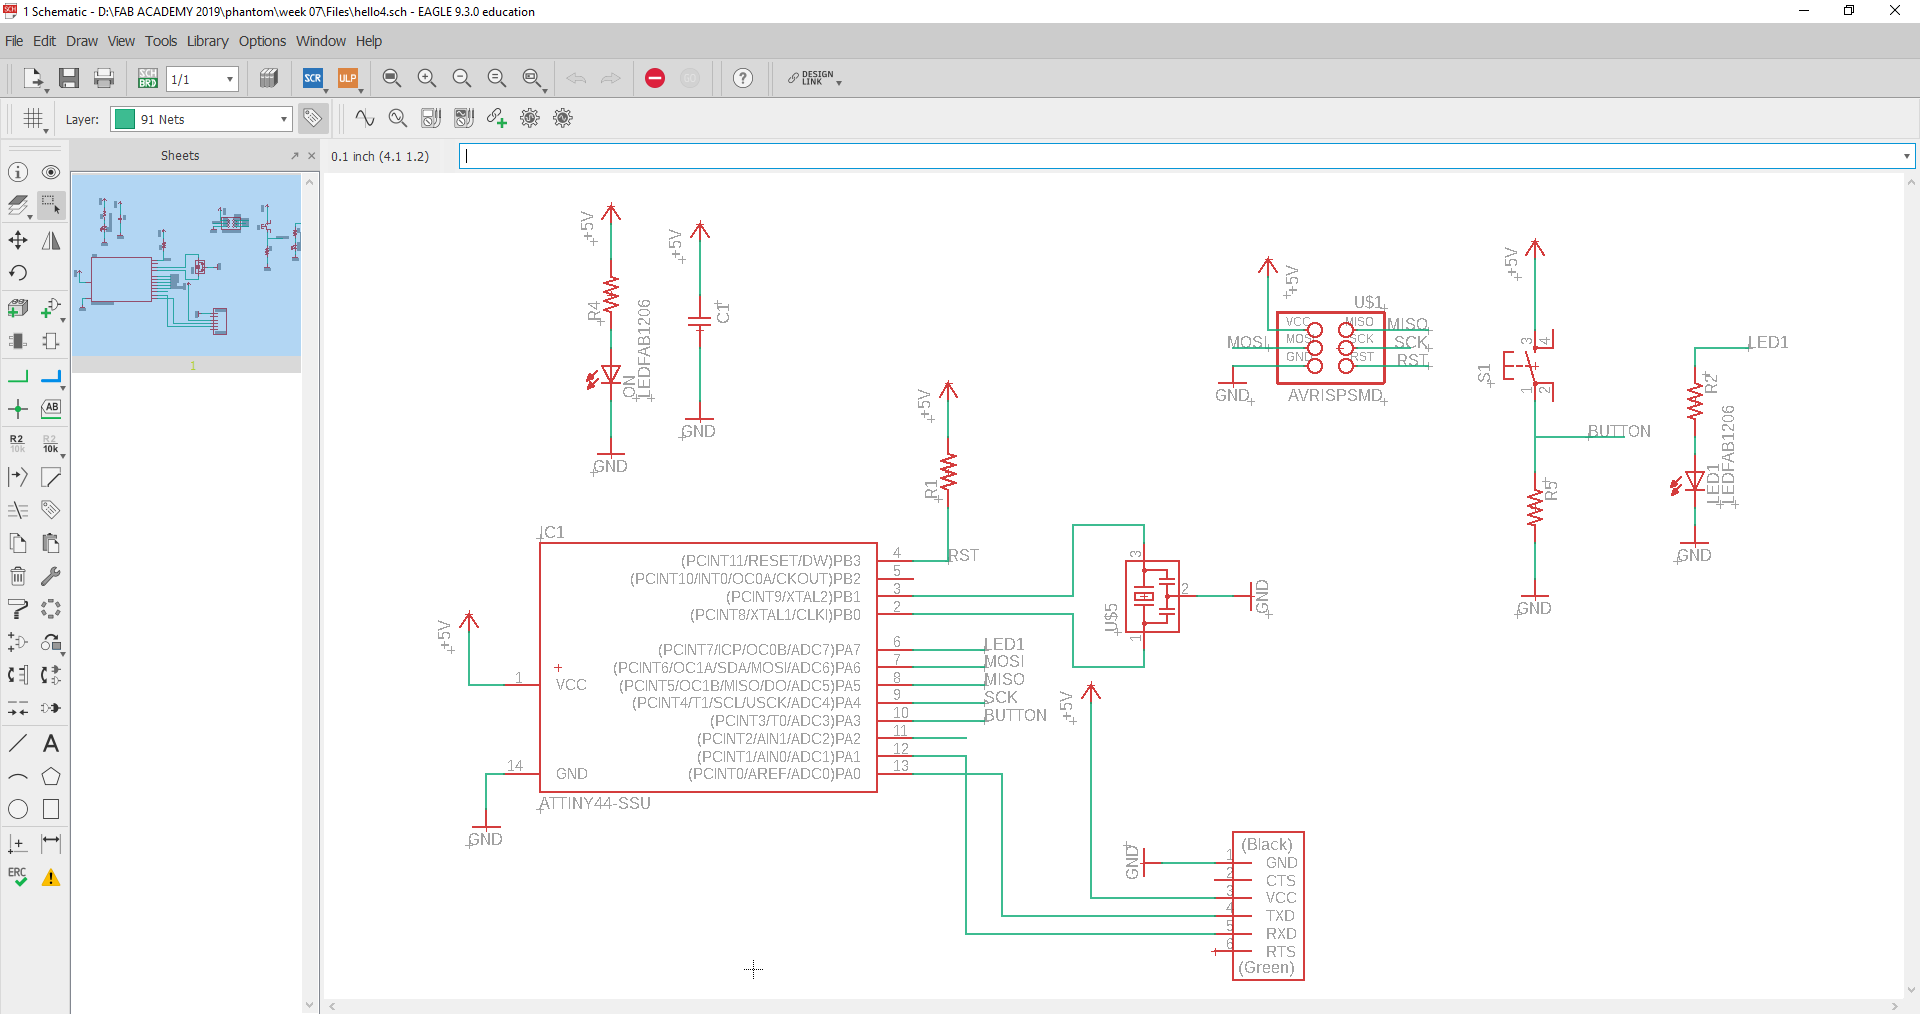Open the Library menu
The width and height of the screenshot is (1920, 1014).
point(207,41)
